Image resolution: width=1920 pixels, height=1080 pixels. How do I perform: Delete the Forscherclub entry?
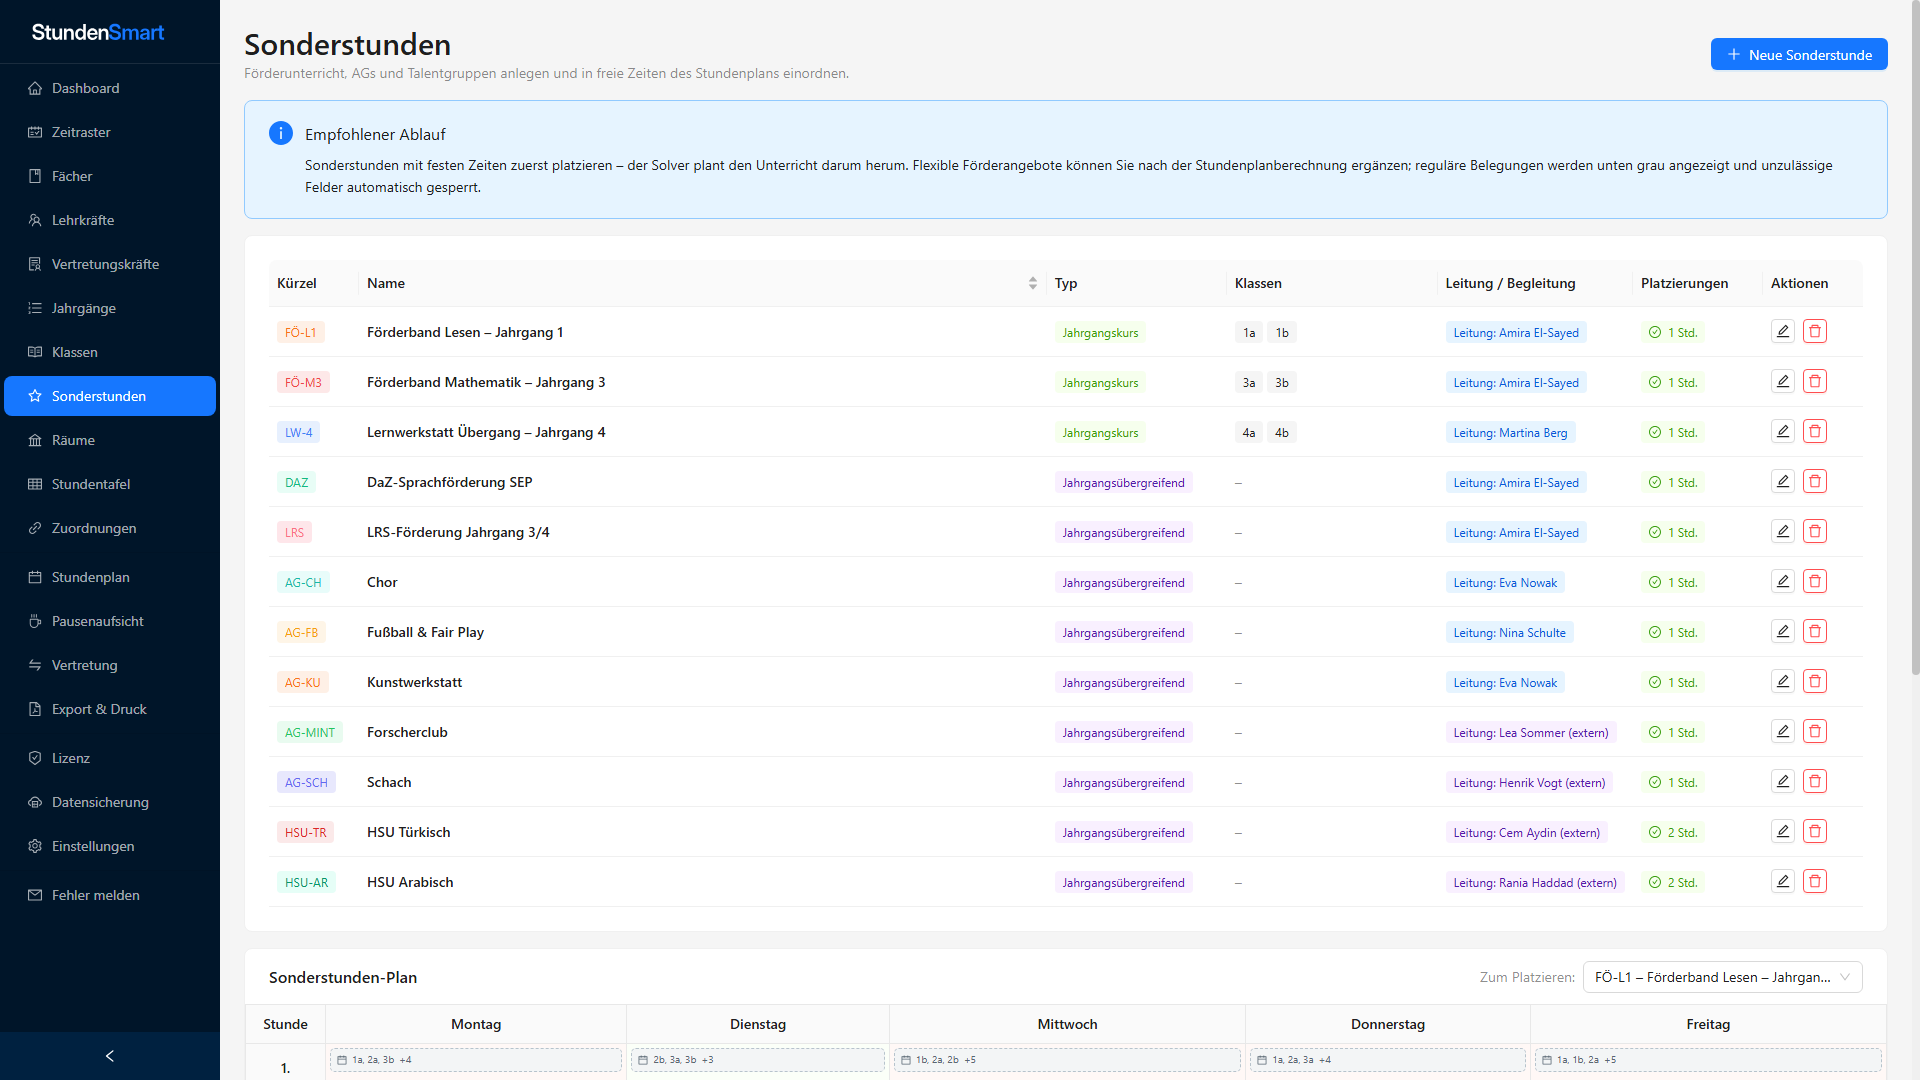coord(1815,731)
